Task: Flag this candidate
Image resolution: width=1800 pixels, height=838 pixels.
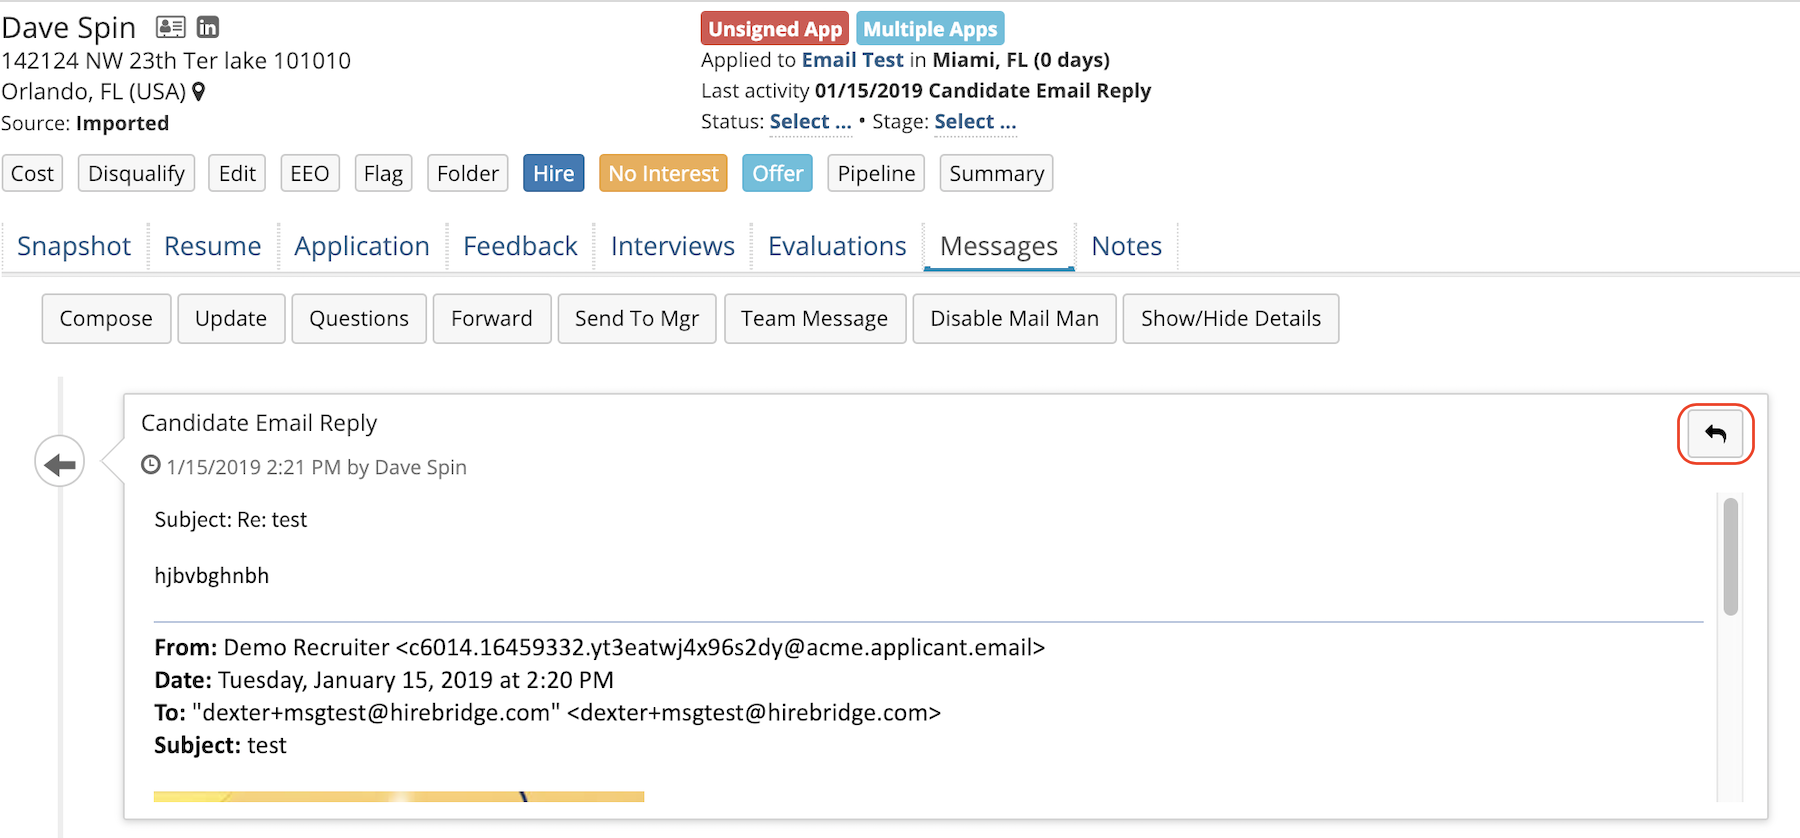Action: click(x=383, y=173)
